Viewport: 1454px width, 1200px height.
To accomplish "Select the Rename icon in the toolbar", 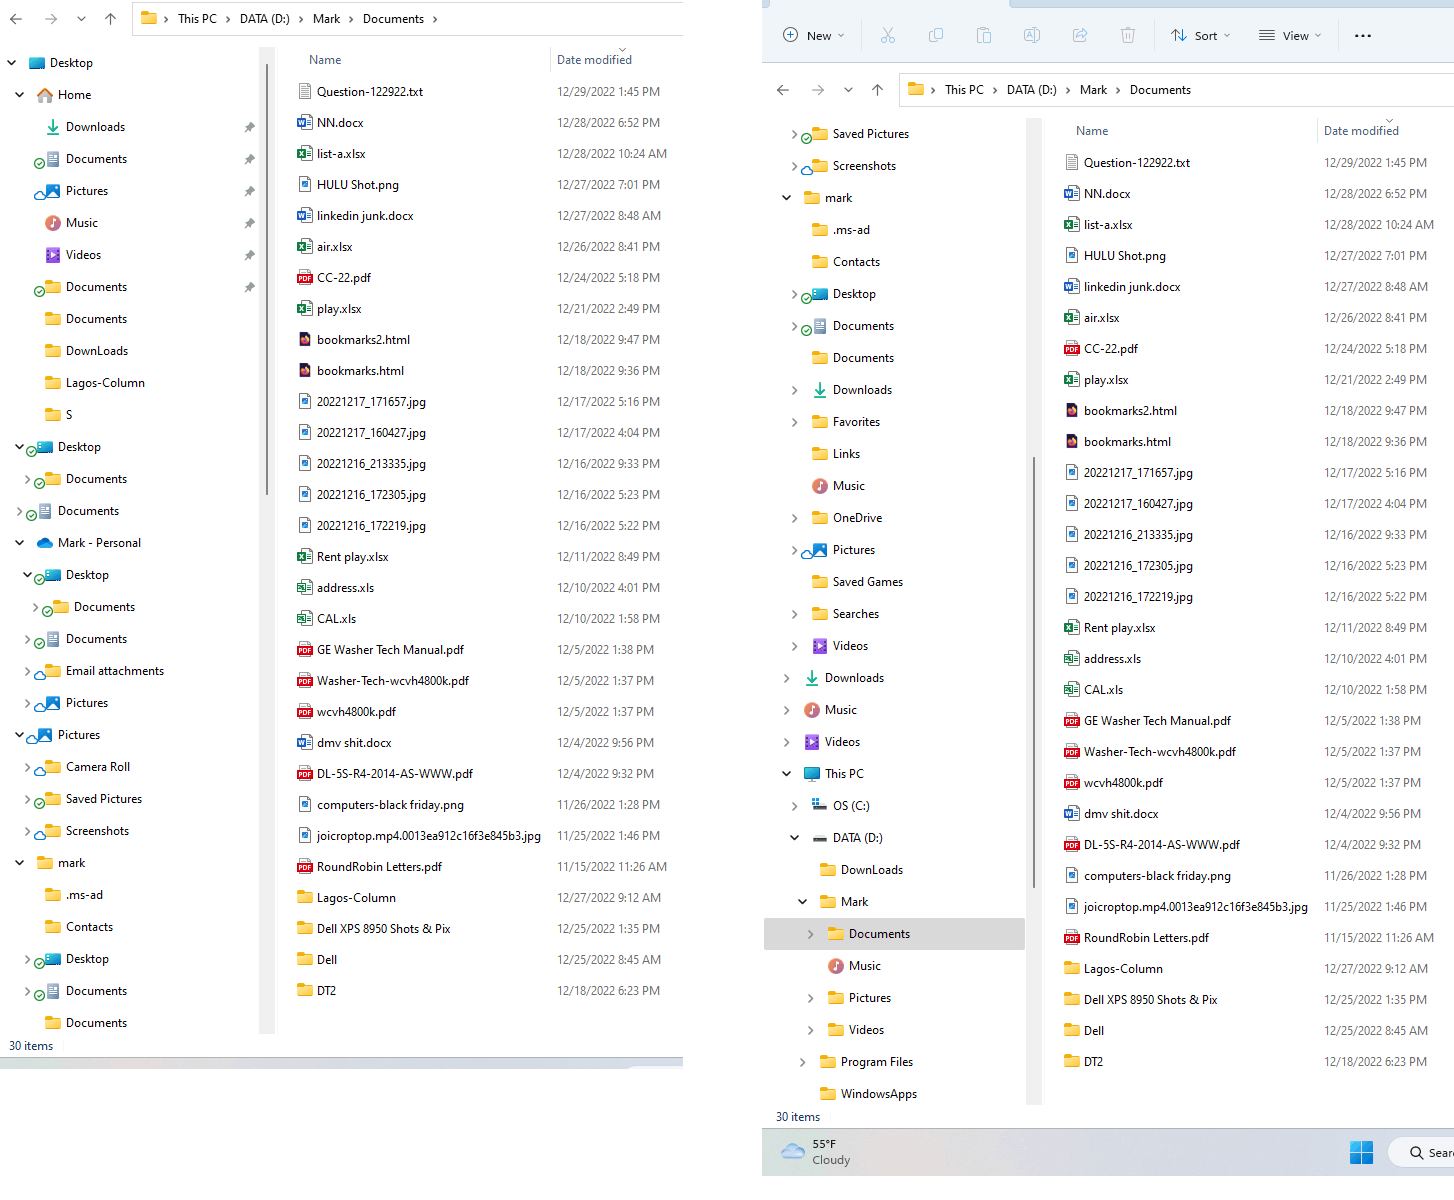I will 1032,35.
